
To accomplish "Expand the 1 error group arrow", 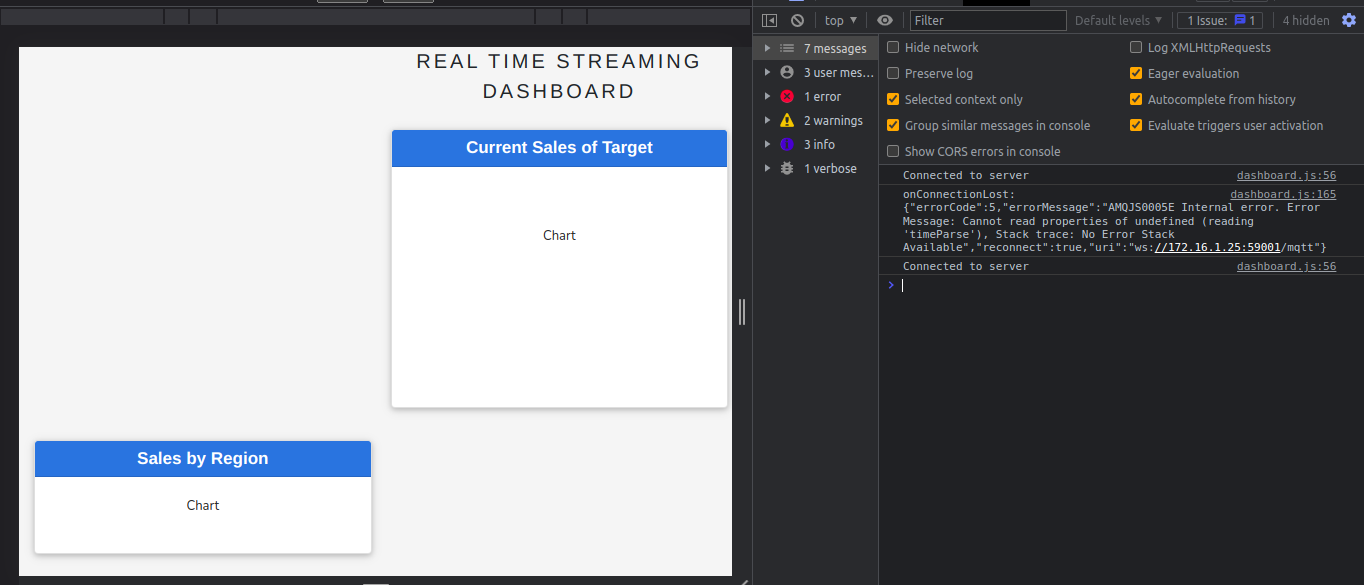I will pos(767,96).
